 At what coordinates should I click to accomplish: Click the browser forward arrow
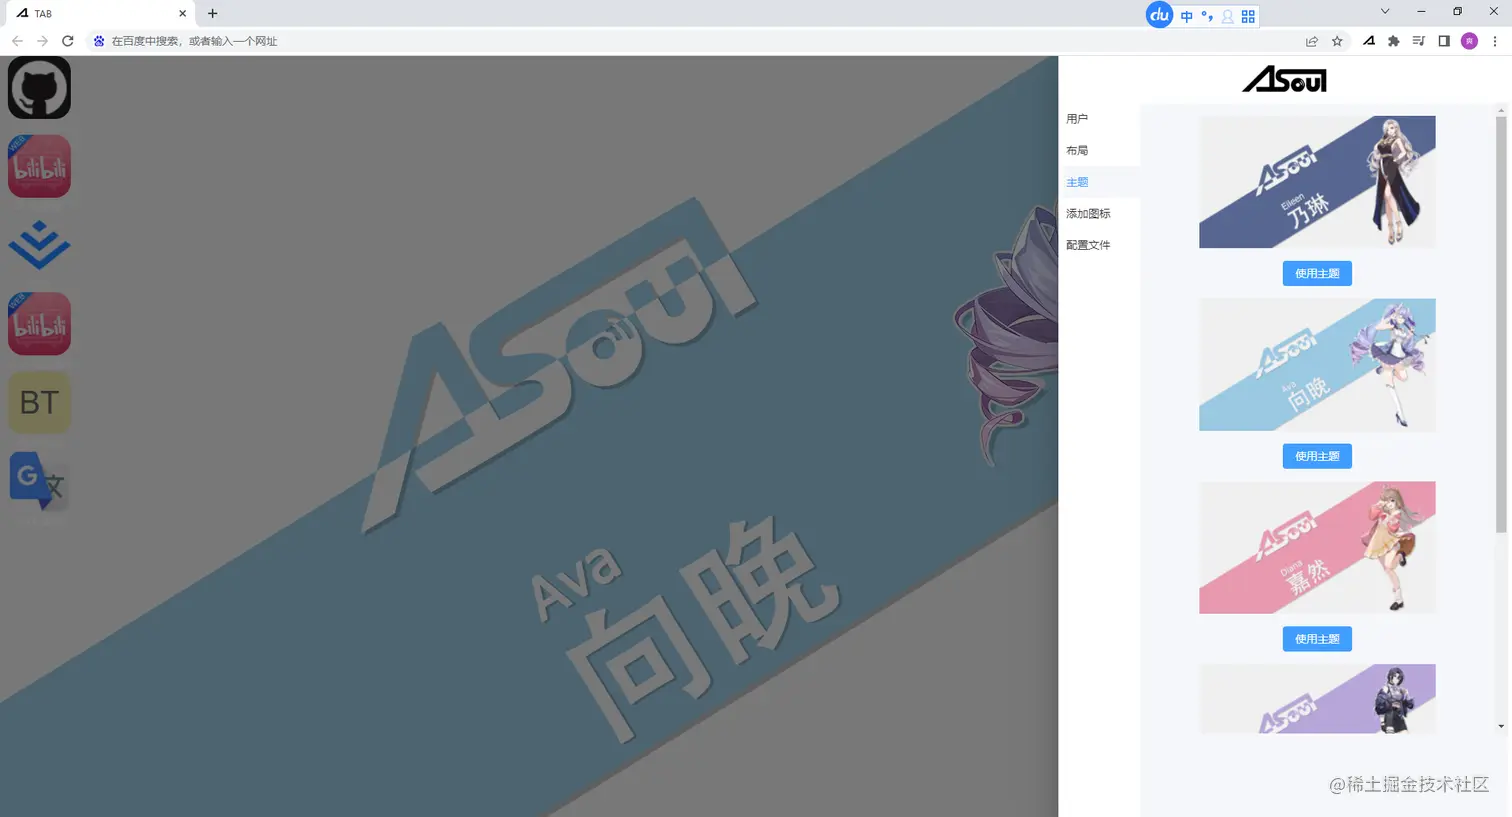coord(42,41)
